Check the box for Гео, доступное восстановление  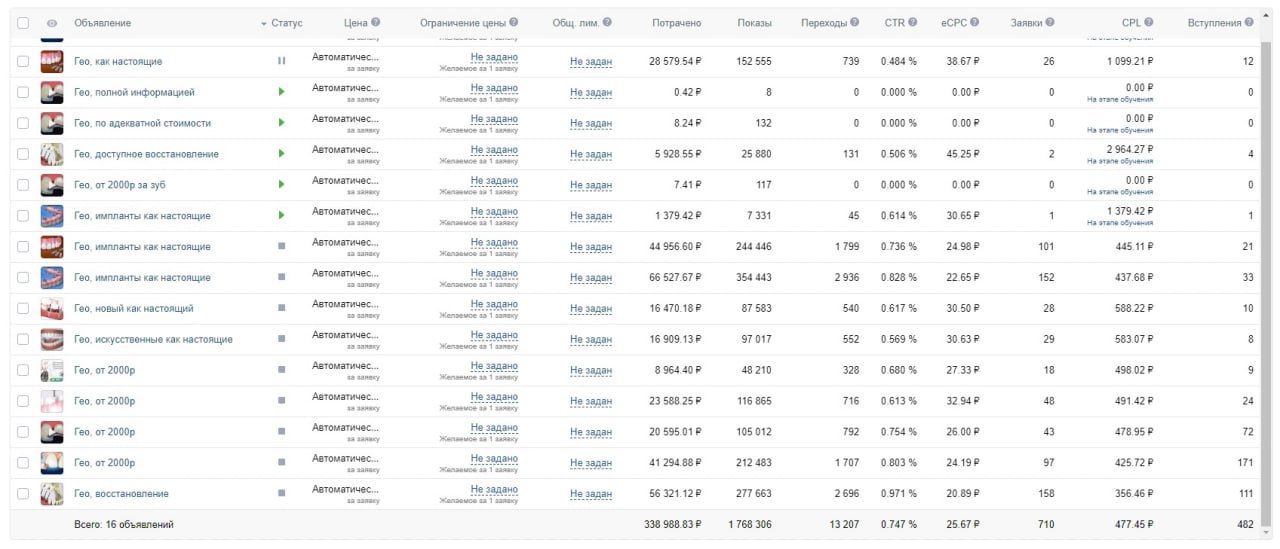(23, 154)
